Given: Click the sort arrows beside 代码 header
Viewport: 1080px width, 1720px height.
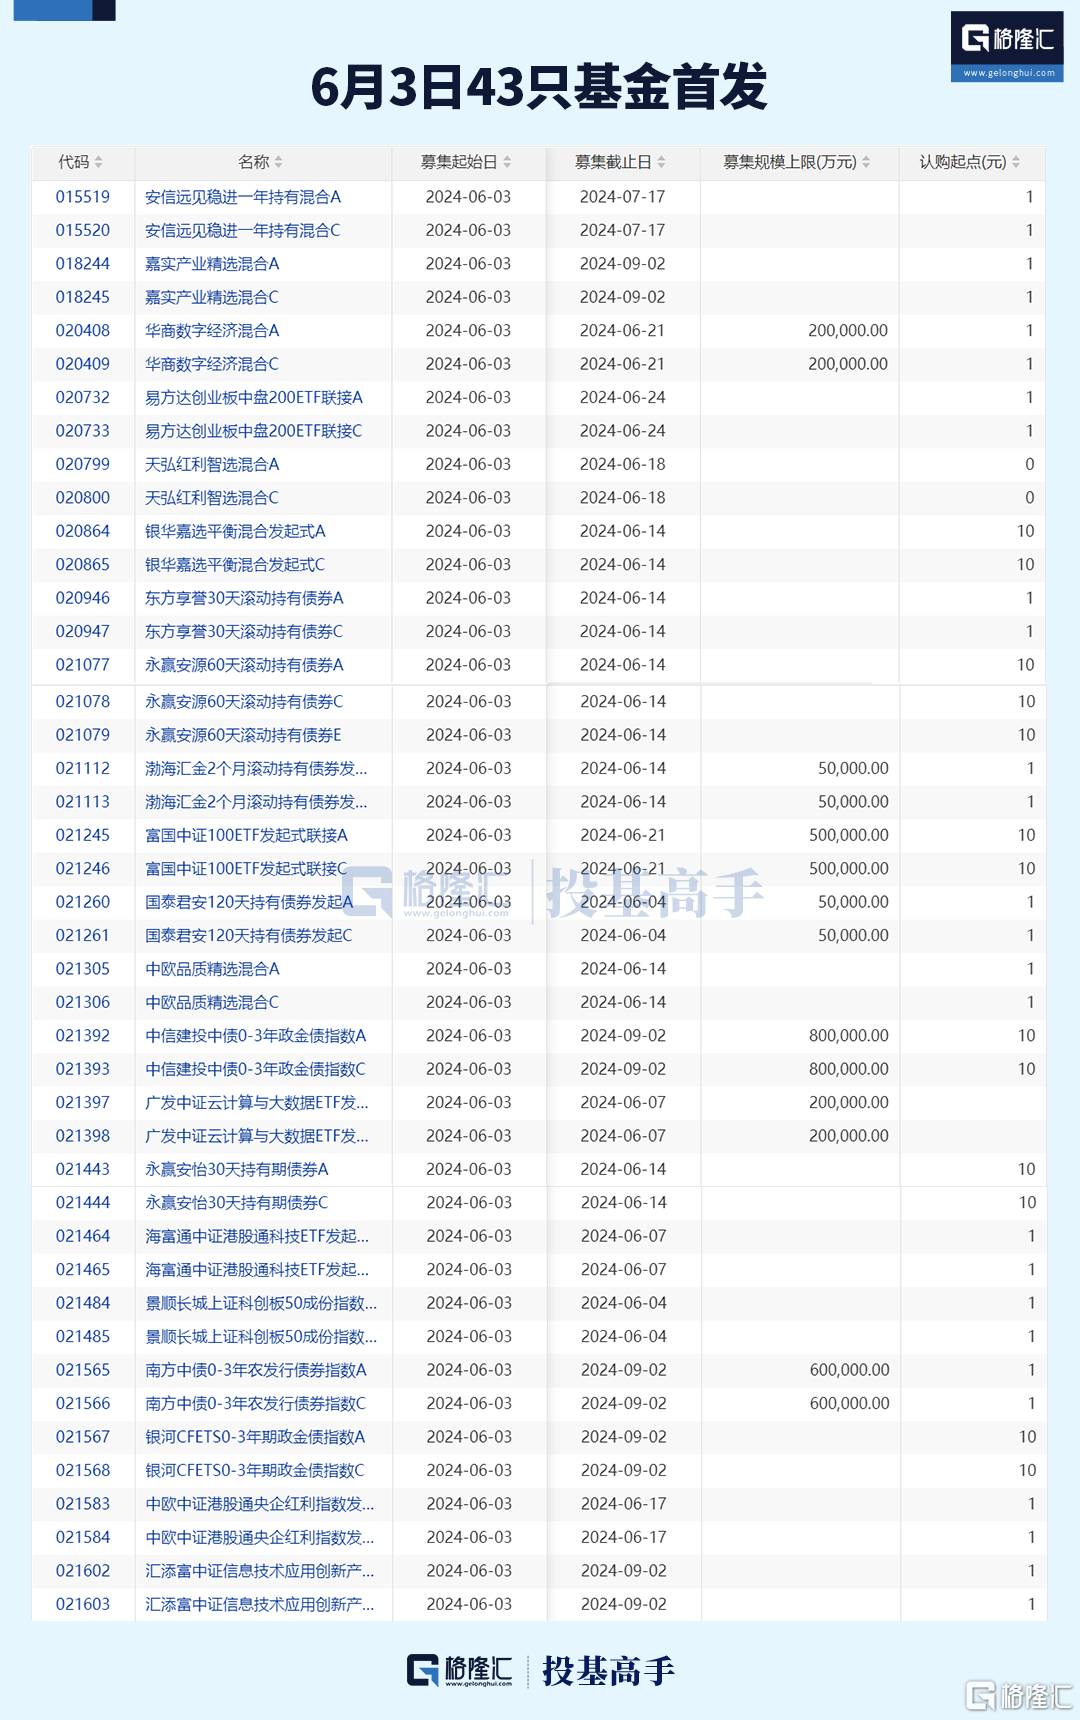Looking at the screenshot, I should click(x=99, y=162).
